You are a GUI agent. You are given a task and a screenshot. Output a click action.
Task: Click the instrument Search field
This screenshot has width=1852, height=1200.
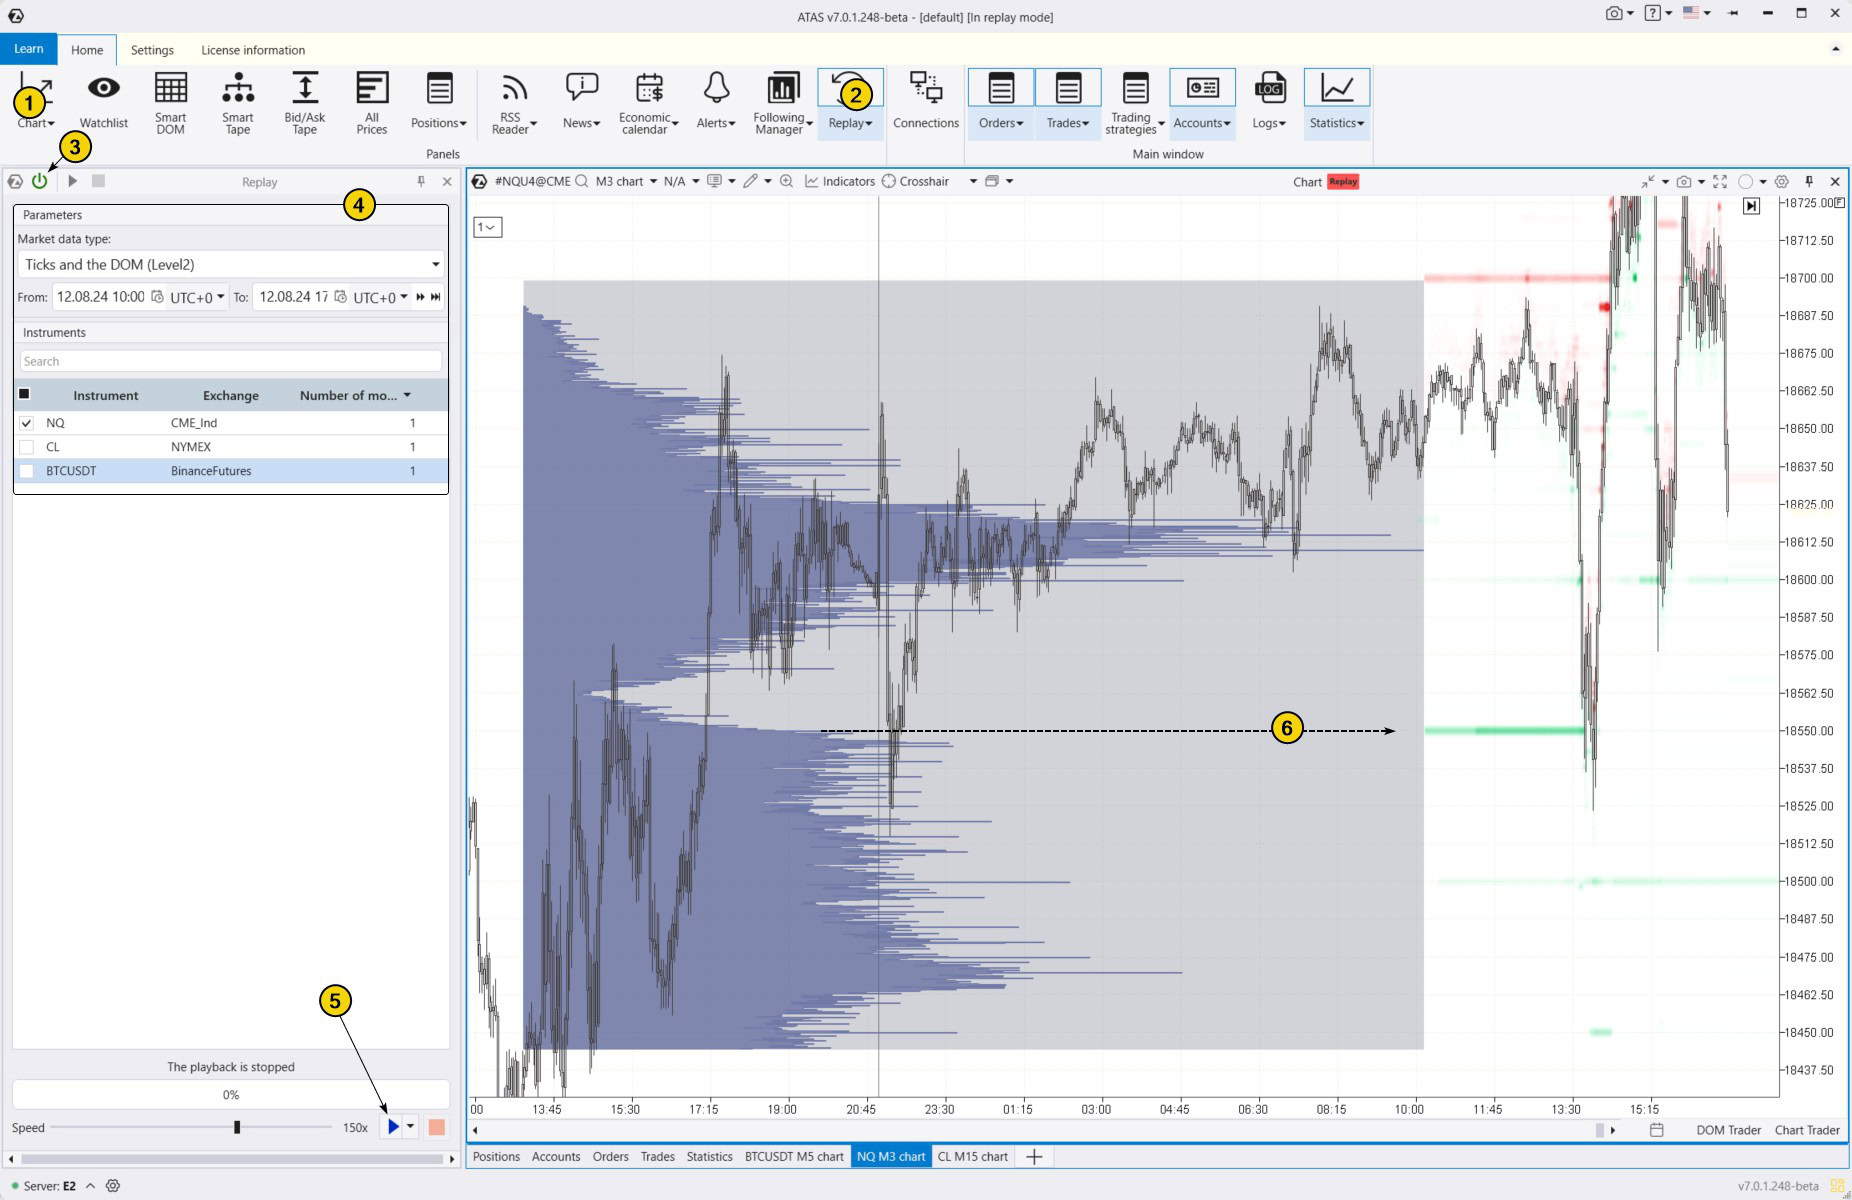tap(230, 361)
